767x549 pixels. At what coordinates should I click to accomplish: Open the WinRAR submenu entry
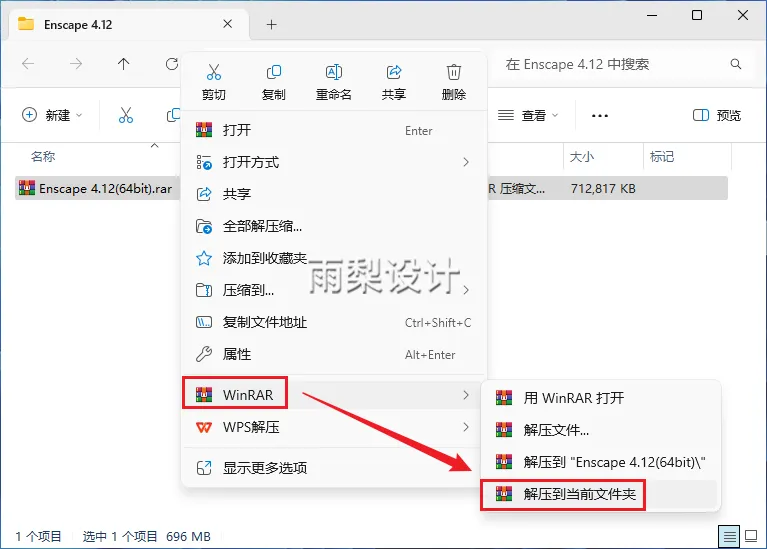click(x=334, y=394)
